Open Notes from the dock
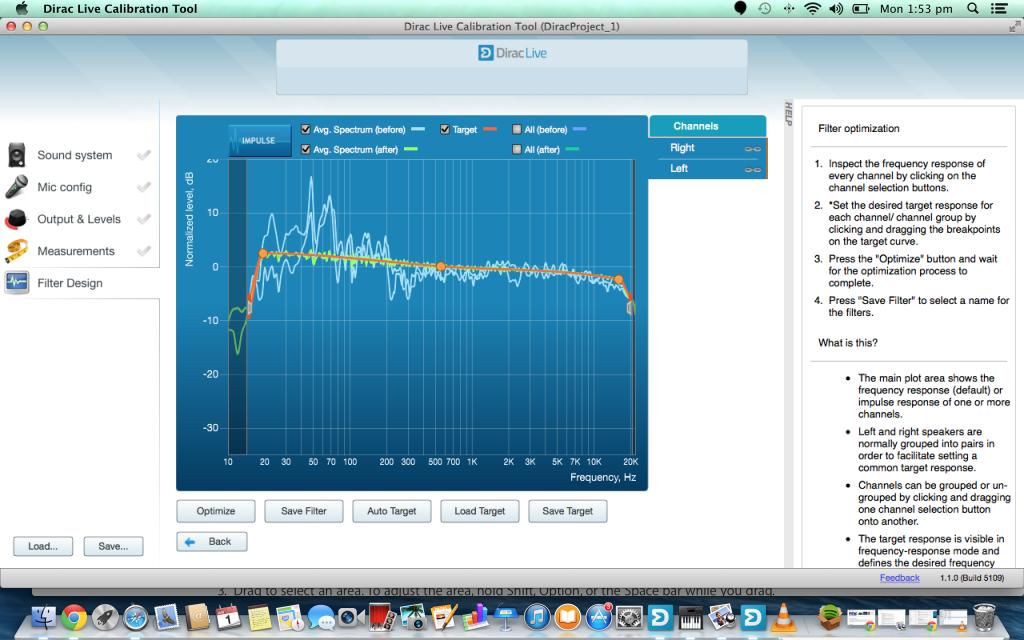The image size is (1024, 640). [x=259, y=617]
